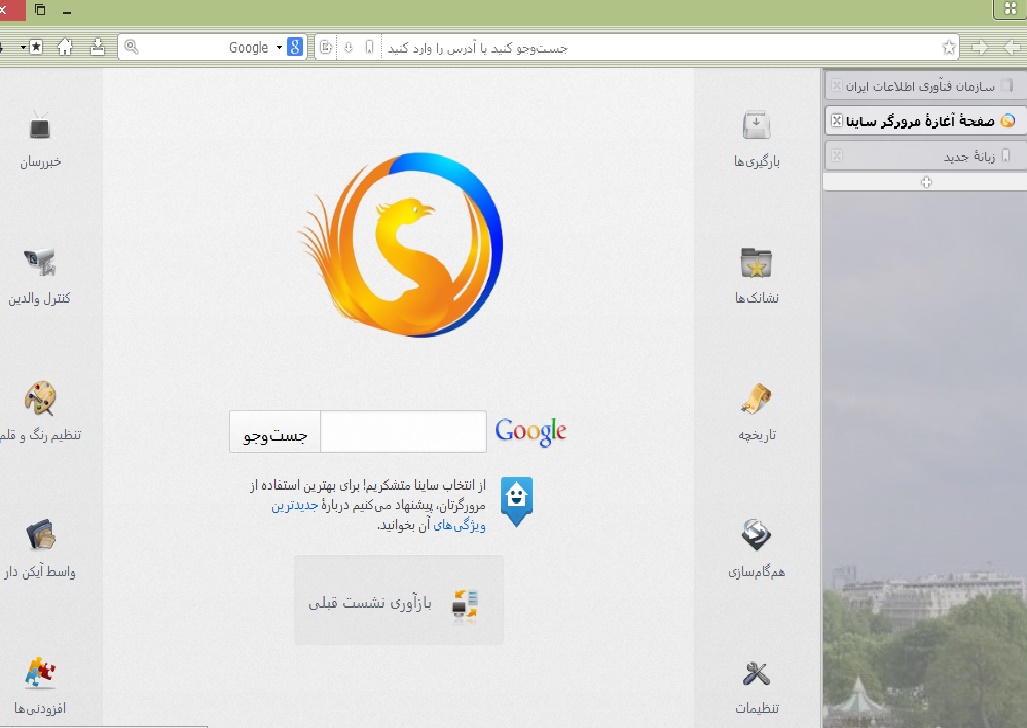1027x728 pixels.
Task: Click the Google logo beside search field
Action: (x=531, y=431)
